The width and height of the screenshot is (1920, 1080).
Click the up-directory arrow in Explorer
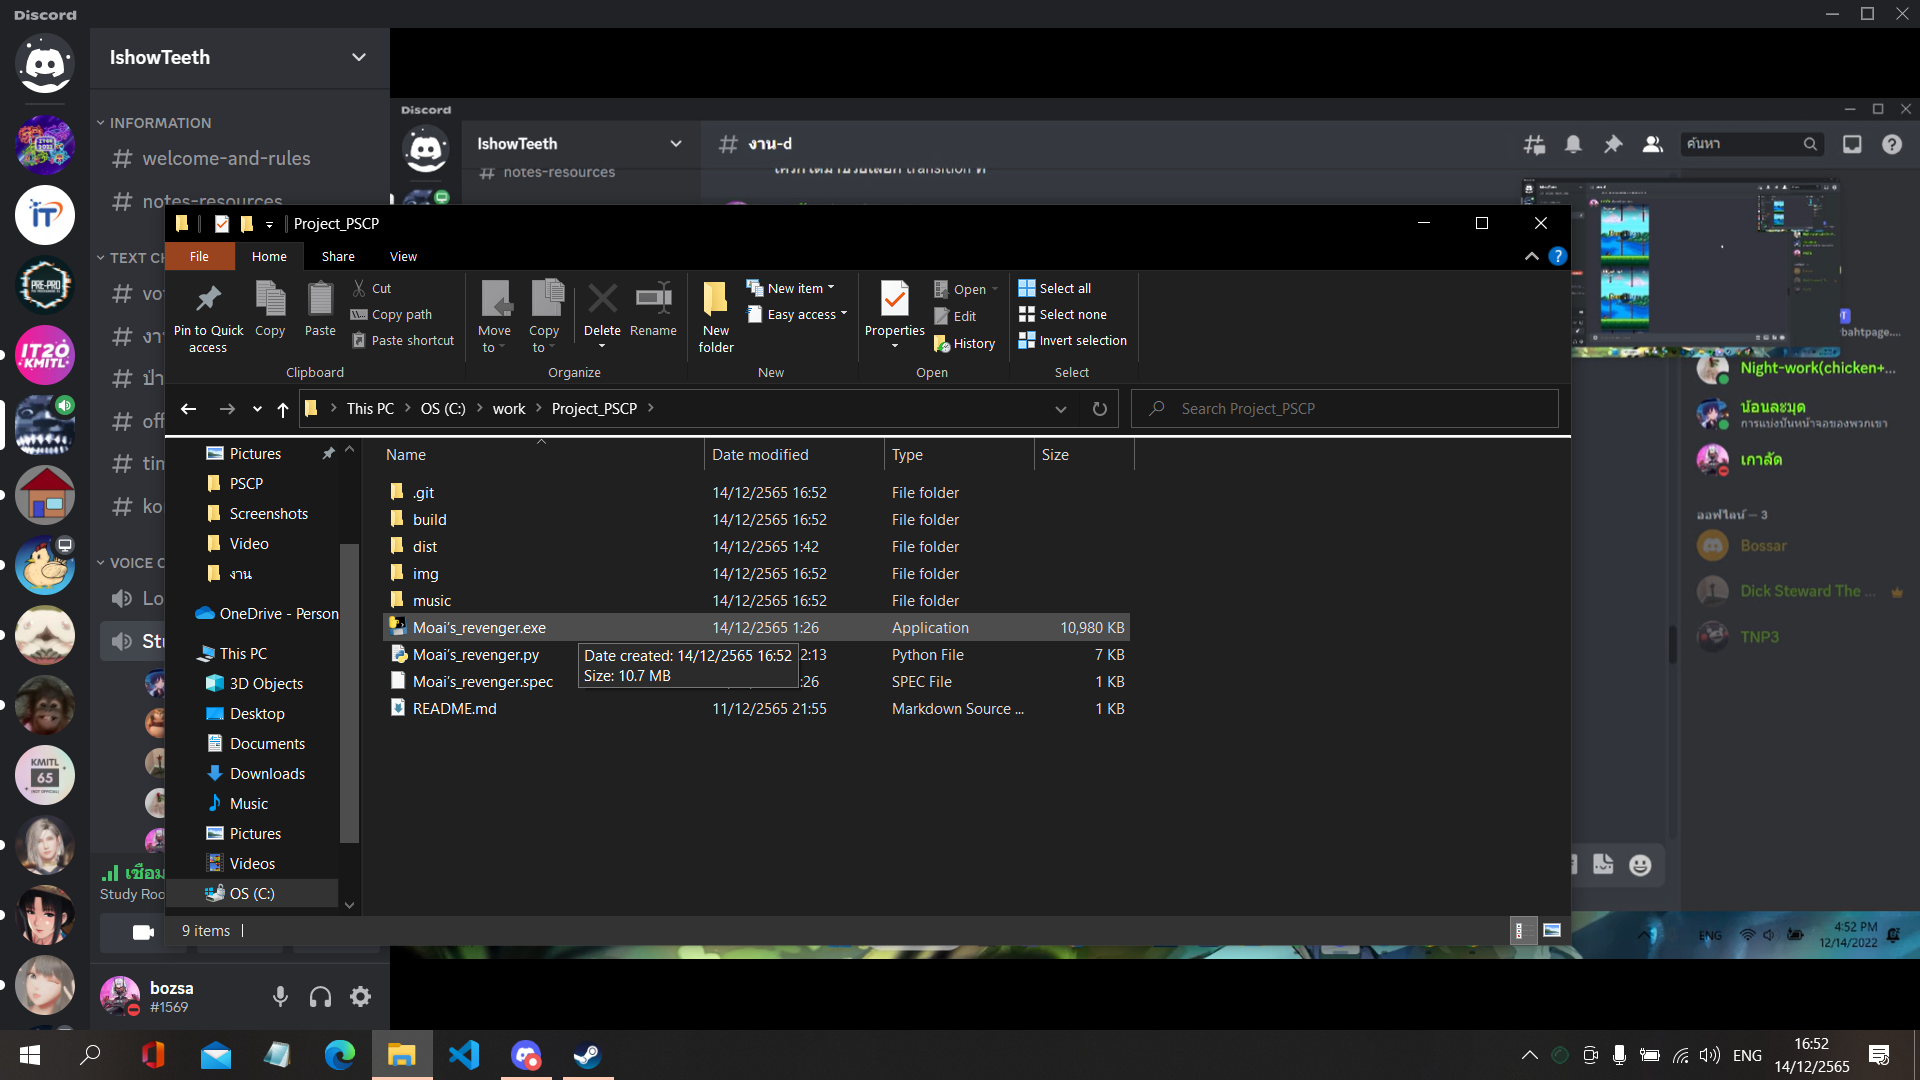click(x=283, y=409)
